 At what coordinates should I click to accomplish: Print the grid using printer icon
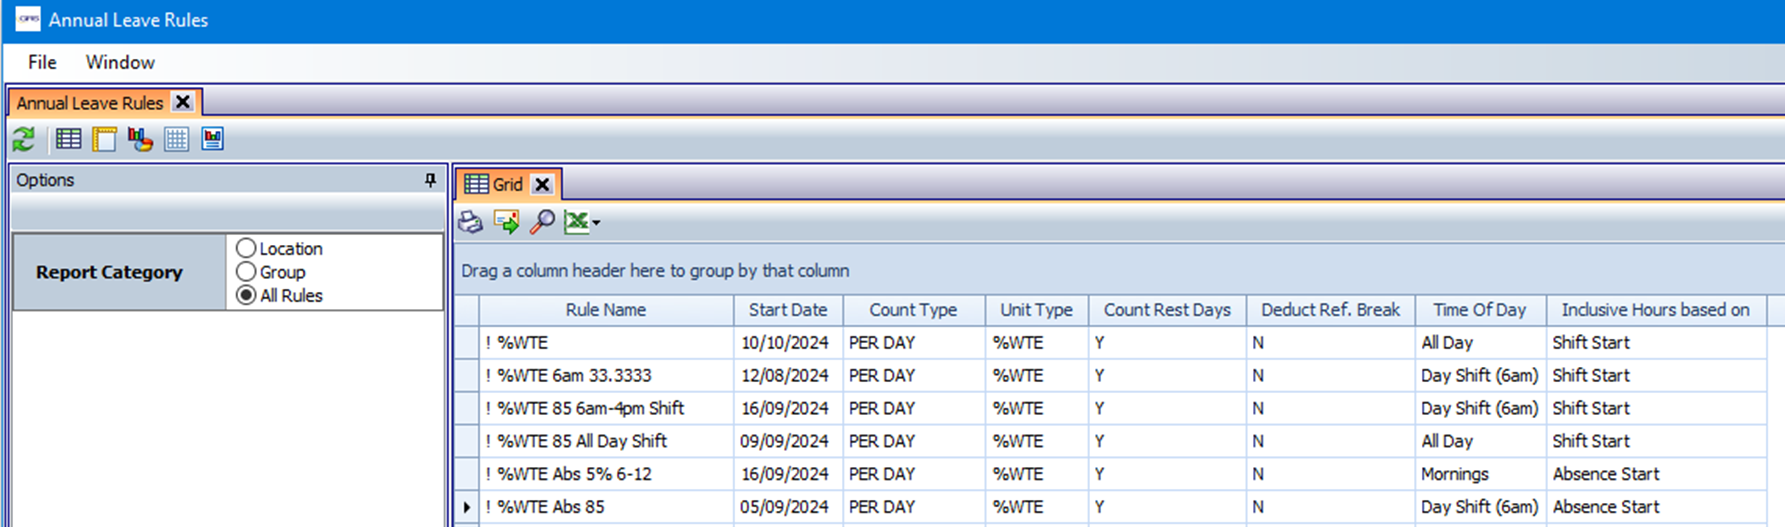pyautogui.click(x=470, y=222)
